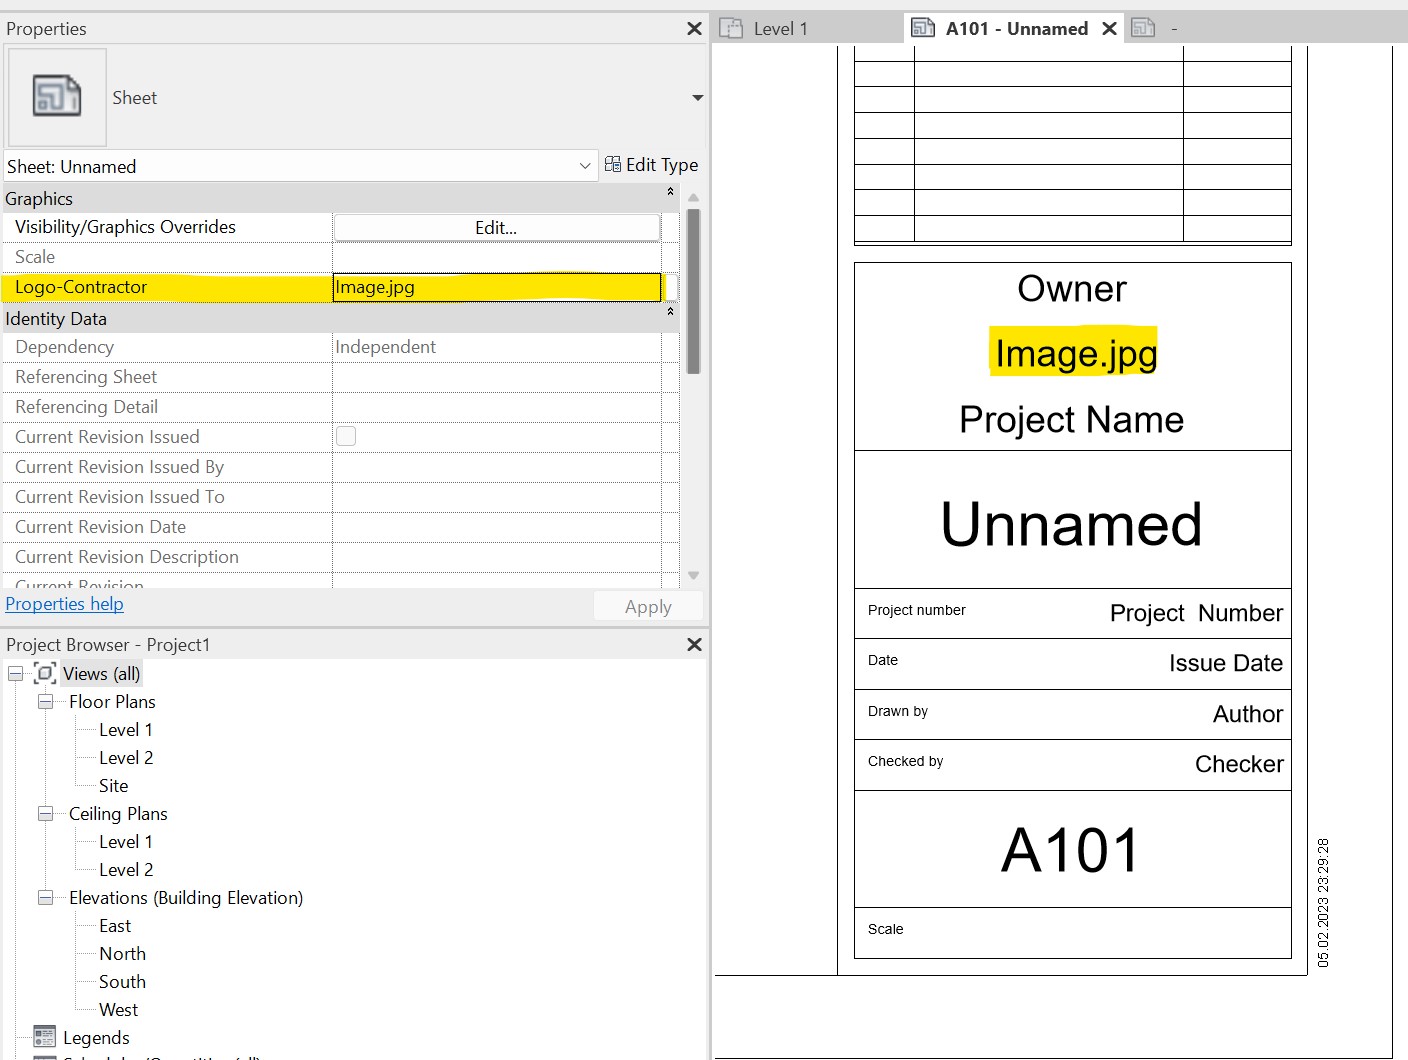Collapse the Floor Plans branch
The width and height of the screenshot is (1408, 1060).
45,702
